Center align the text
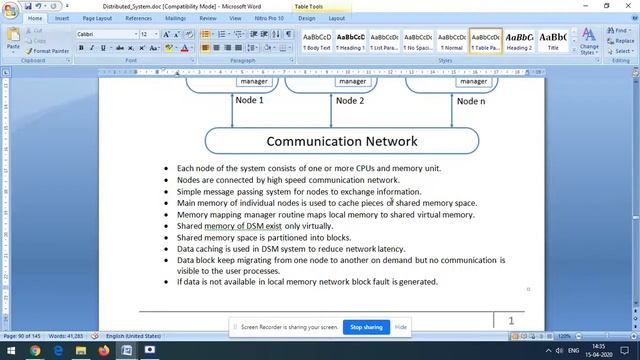The image size is (640, 360). [x=216, y=48]
